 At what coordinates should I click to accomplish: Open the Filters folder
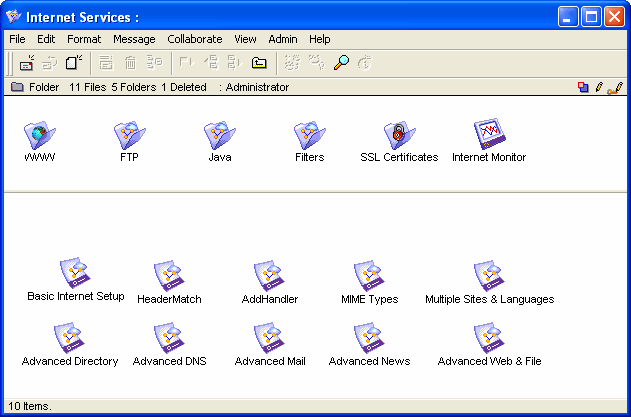click(309, 141)
